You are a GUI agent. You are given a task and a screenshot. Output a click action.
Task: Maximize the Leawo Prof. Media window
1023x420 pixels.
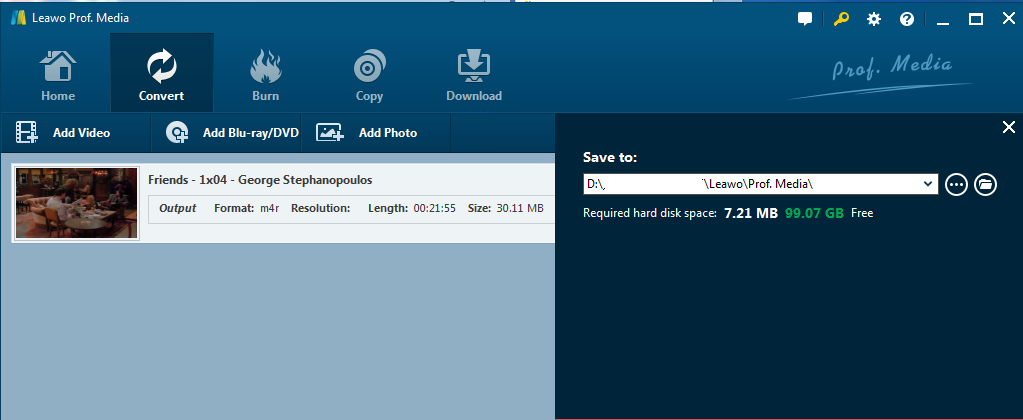click(x=976, y=19)
